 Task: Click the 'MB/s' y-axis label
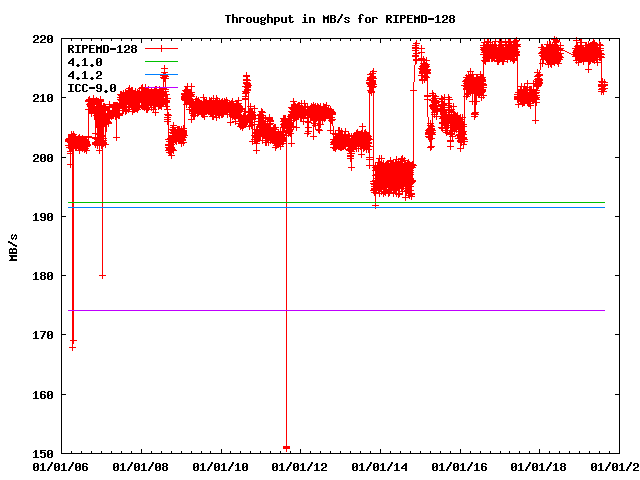(x=13, y=246)
